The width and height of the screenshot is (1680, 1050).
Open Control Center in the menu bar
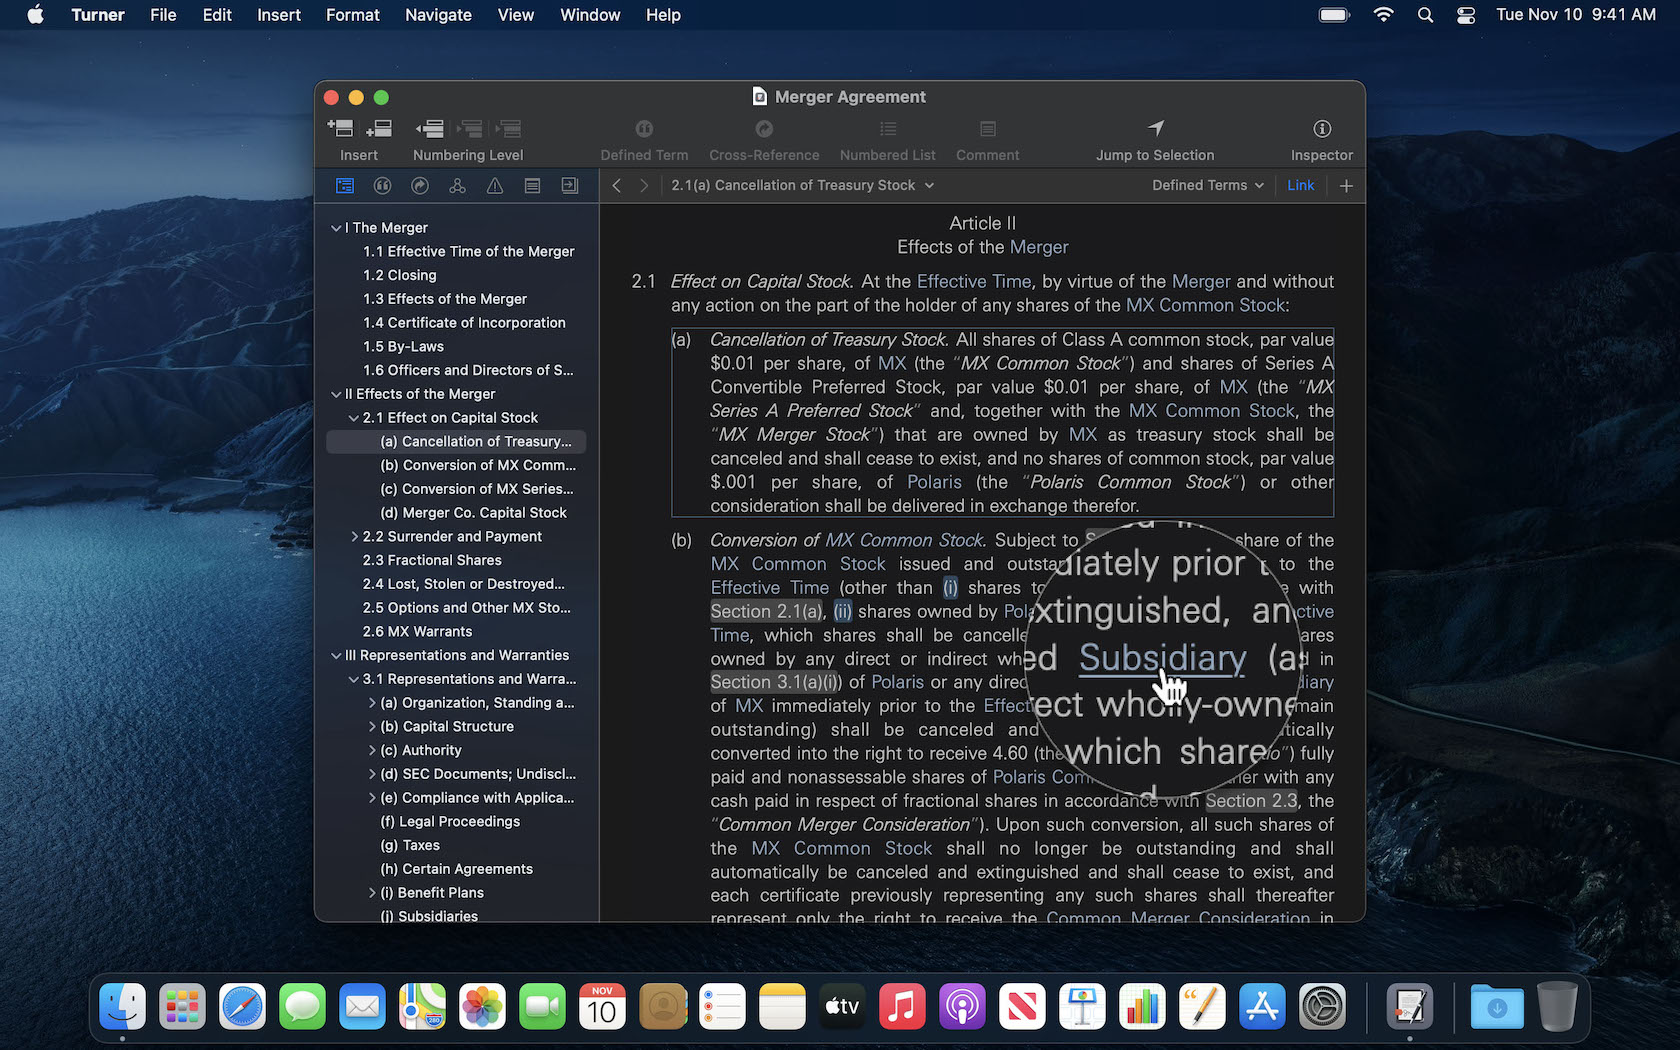pos(1466,15)
